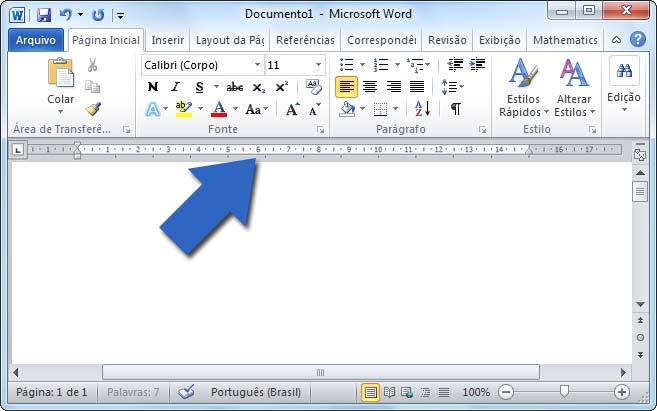Switch to the Exibição tab
Image resolution: width=657 pixels, height=411 pixels.
tap(499, 40)
